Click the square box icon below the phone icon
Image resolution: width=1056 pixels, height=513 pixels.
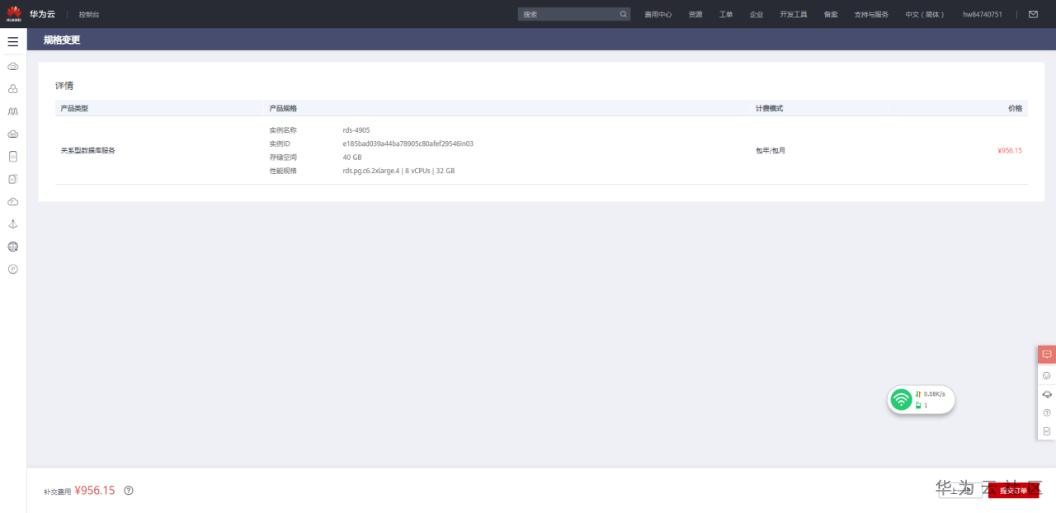(13, 179)
